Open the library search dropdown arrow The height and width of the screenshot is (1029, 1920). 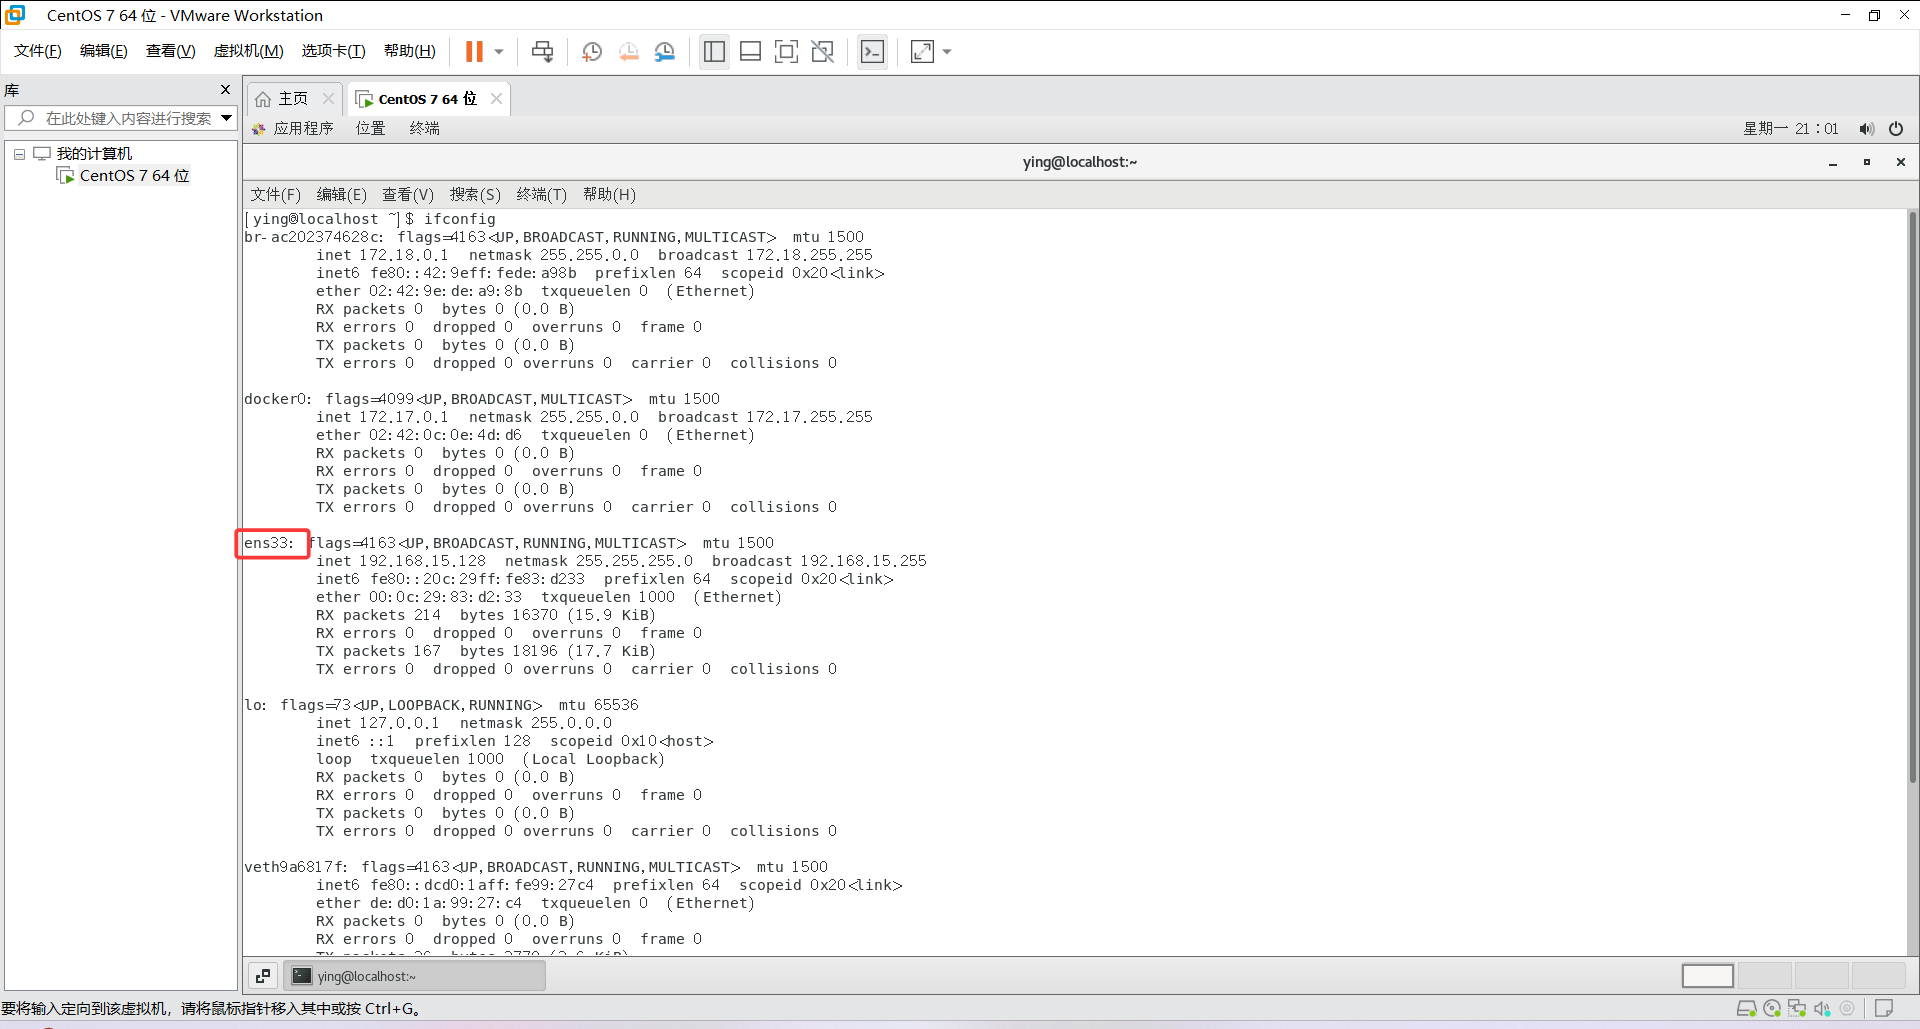[x=227, y=118]
